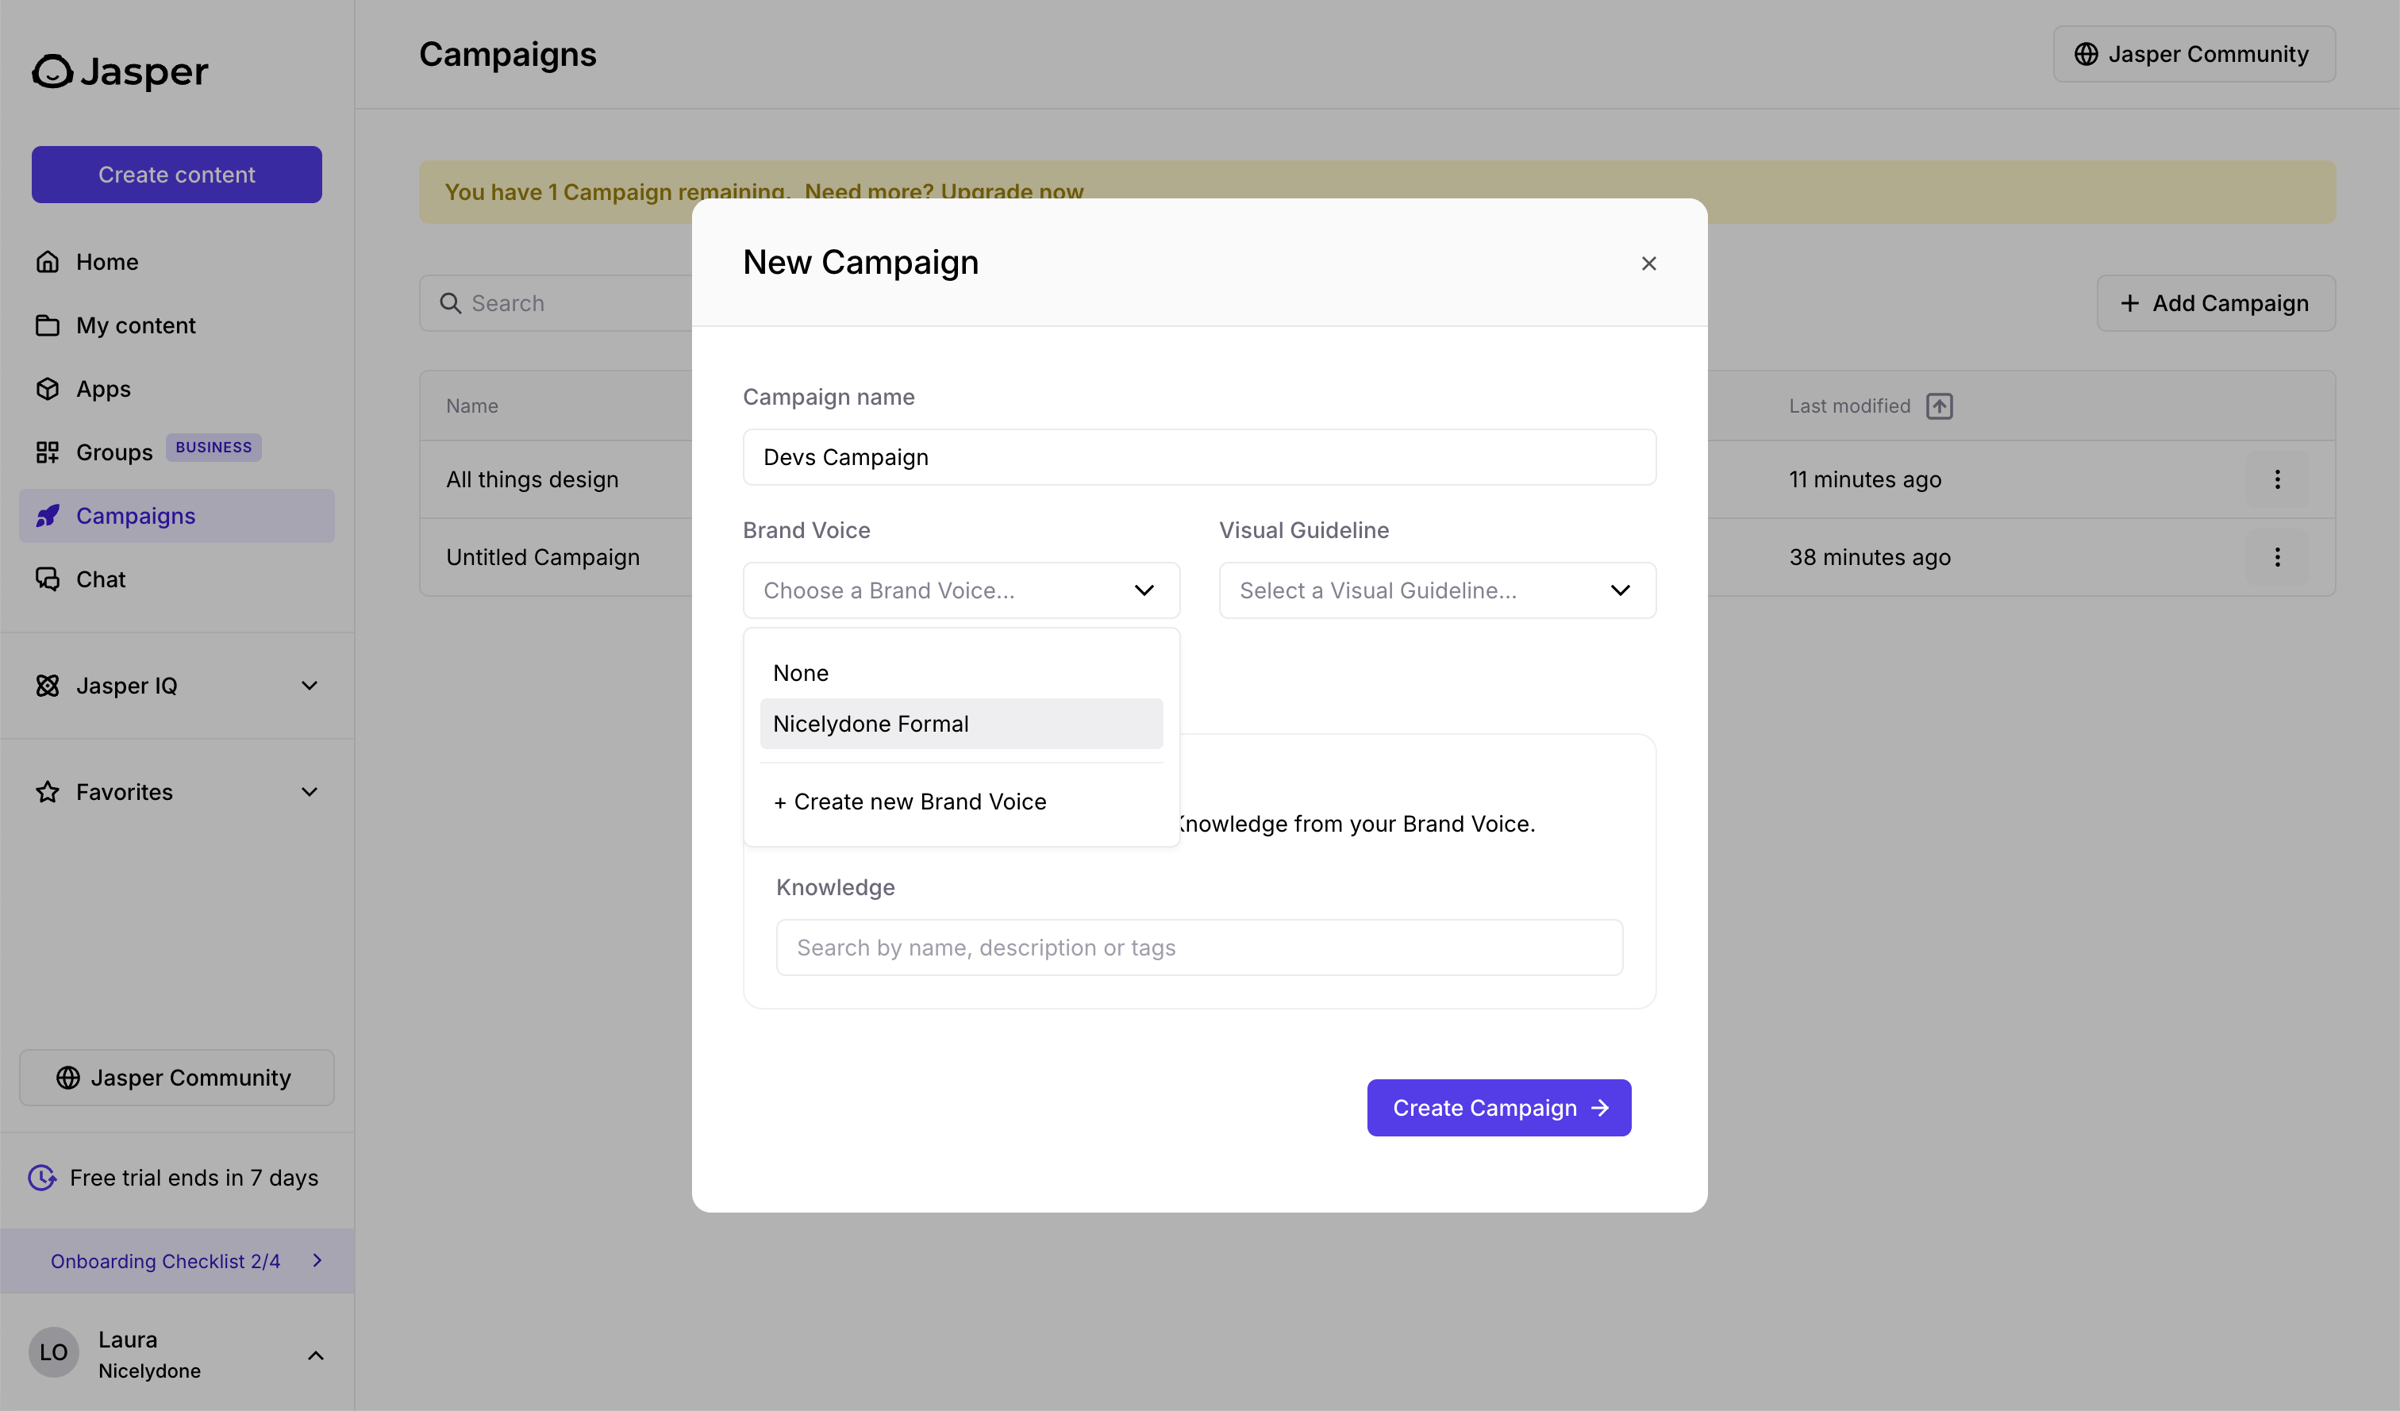Open options menu for All things design

click(2278, 480)
